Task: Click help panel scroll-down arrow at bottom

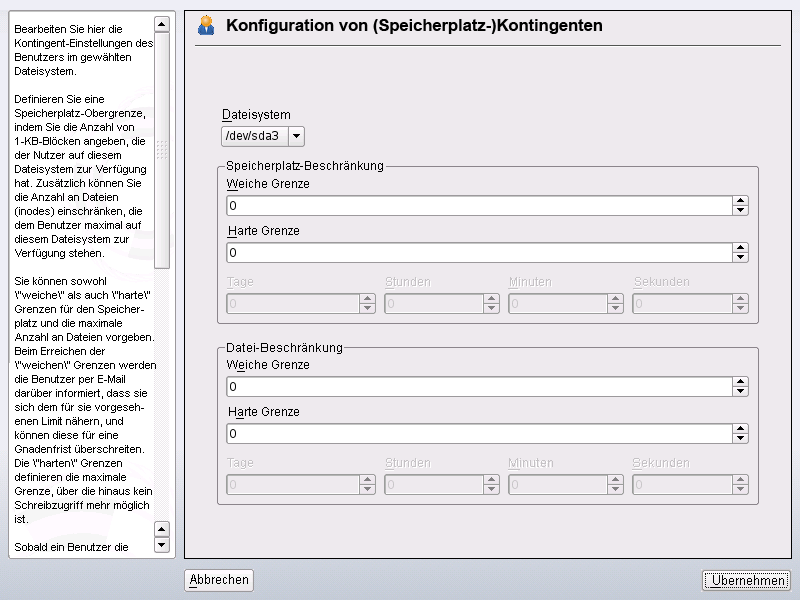Action: click(162, 544)
